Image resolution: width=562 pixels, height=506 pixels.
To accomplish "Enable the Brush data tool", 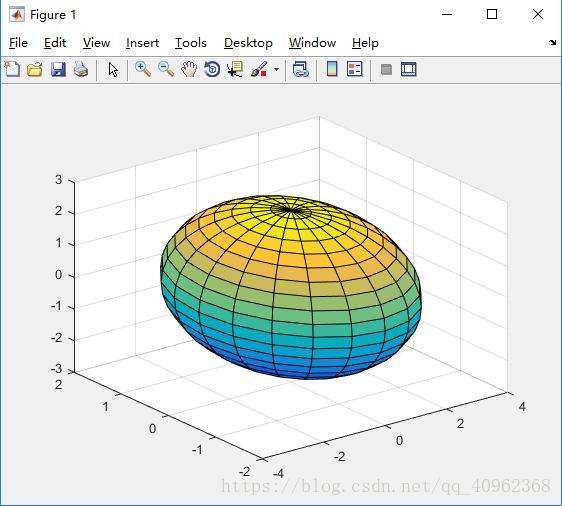I will (259, 69).
